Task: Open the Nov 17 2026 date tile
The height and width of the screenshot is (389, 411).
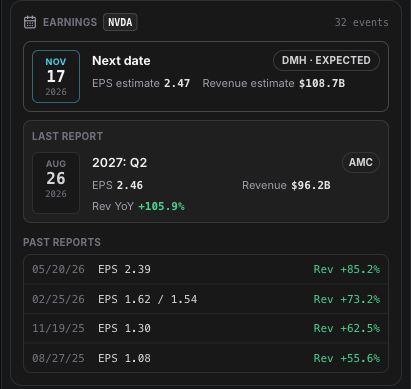Action: (x=56, y=76)
